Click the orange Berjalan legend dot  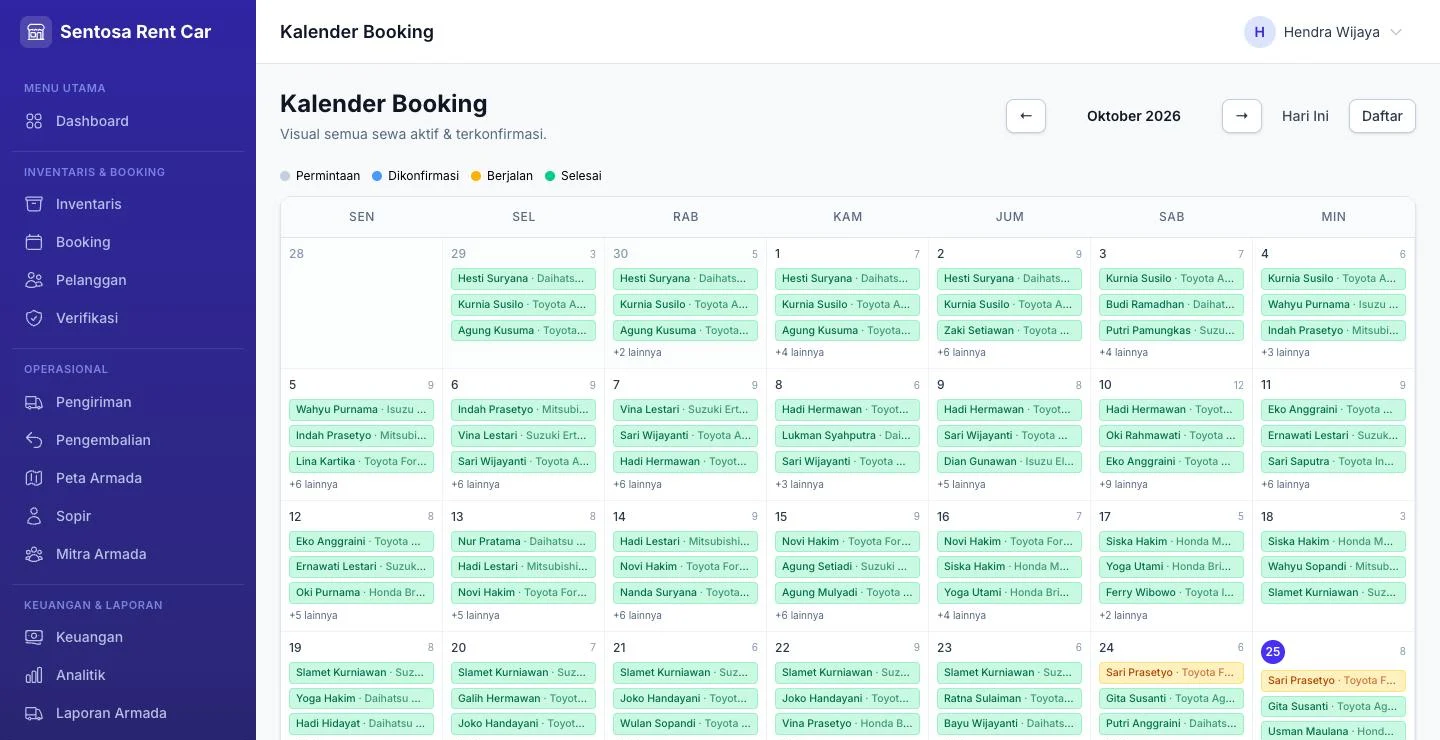[x=476, y=176]
